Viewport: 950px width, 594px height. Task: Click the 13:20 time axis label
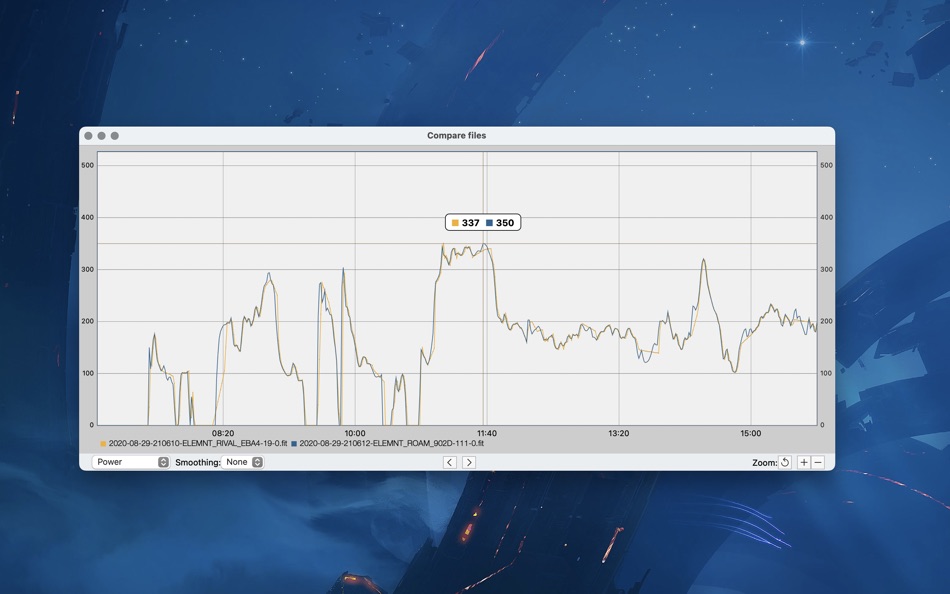pyautogui.click(x=619, y=433)
